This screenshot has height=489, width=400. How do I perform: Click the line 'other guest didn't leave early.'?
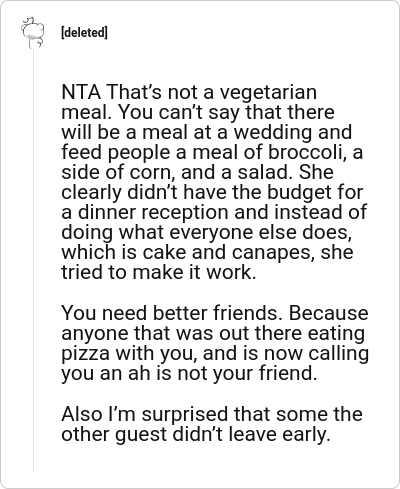tap(196, 435)
